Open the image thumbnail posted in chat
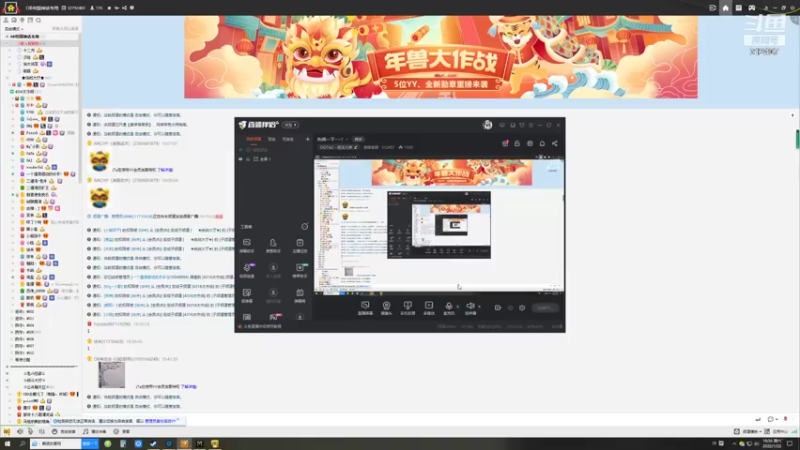Viewport: 800px width, 450px height. 111,375
